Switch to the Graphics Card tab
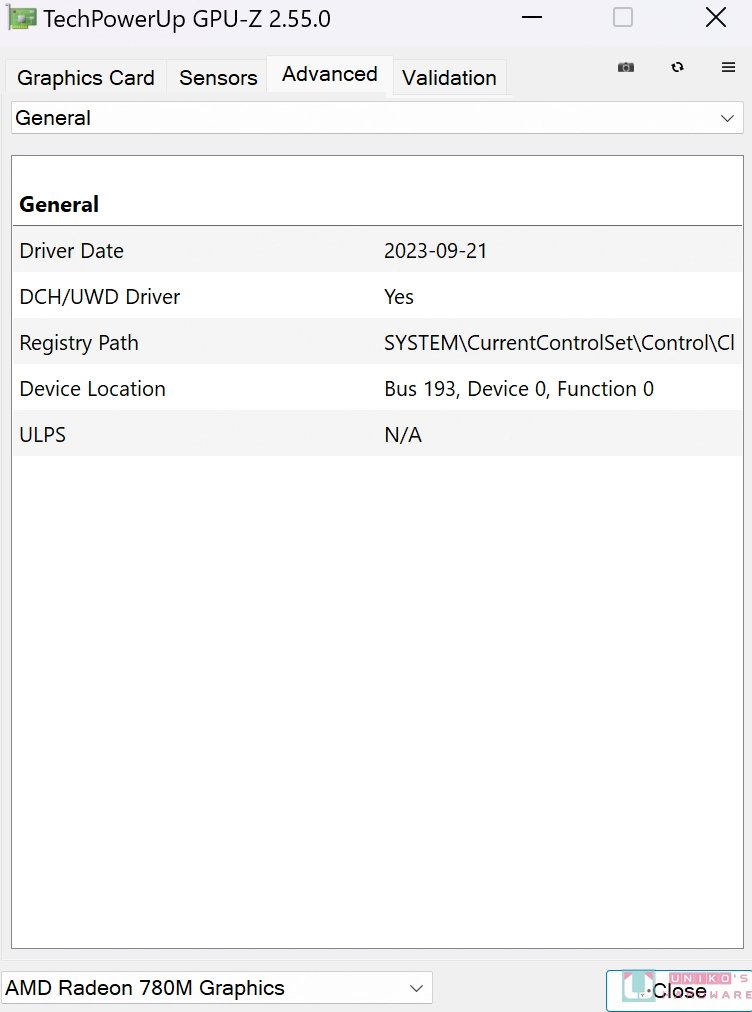This screenshot has height=1012, width=752. point(86,77)
